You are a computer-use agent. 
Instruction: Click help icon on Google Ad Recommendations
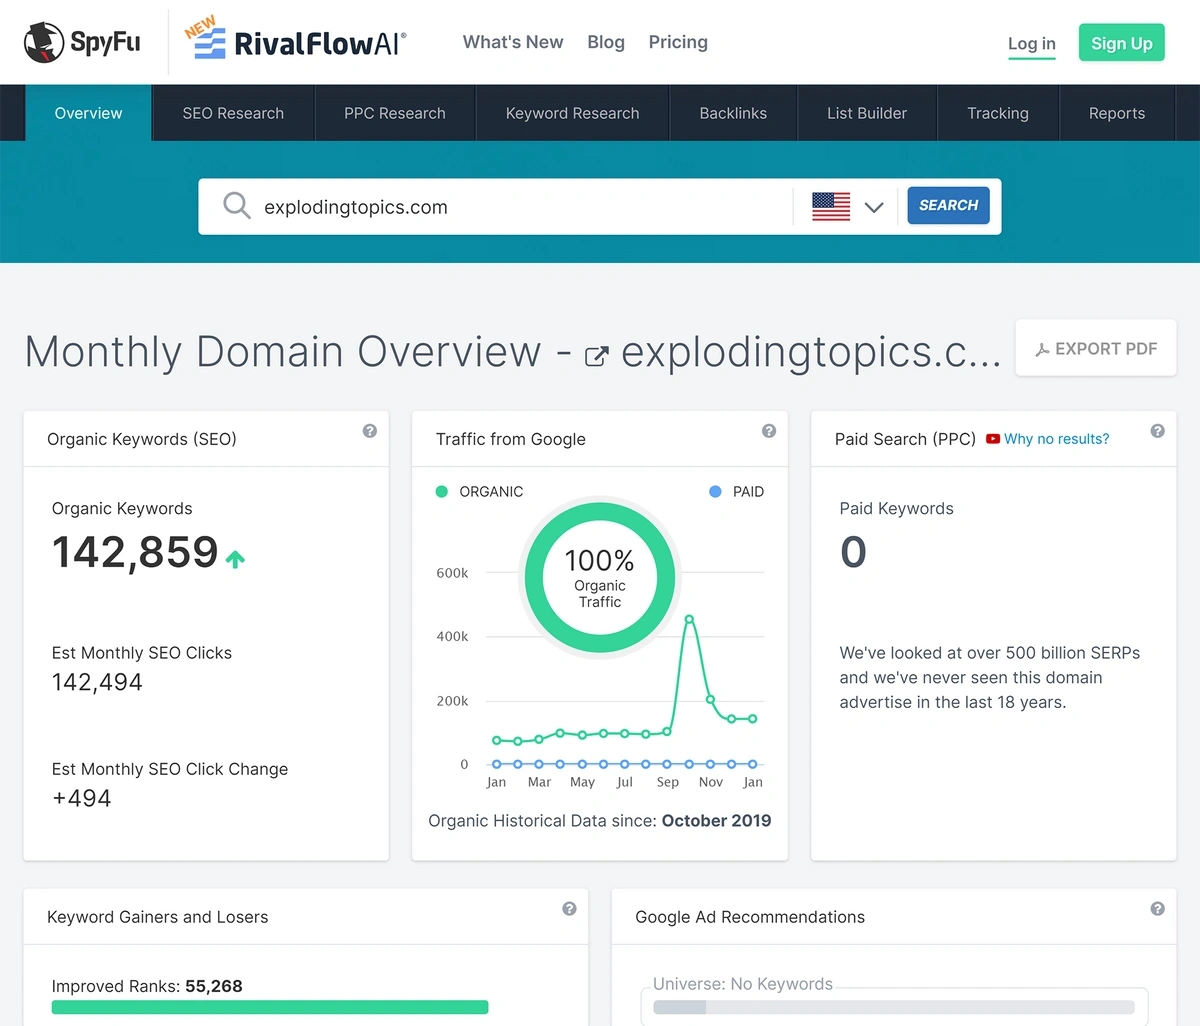click(1157, 909)
